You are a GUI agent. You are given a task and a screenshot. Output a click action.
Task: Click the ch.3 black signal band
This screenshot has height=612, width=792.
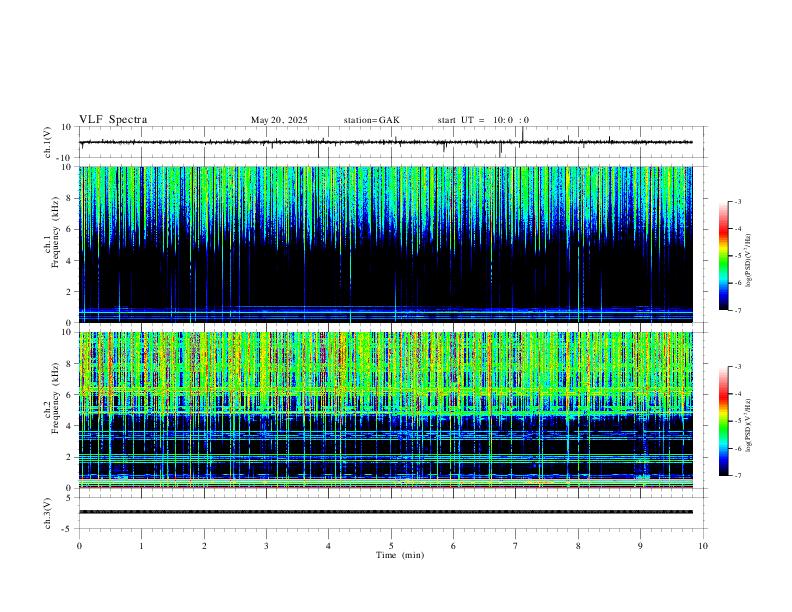pos(386,512)
